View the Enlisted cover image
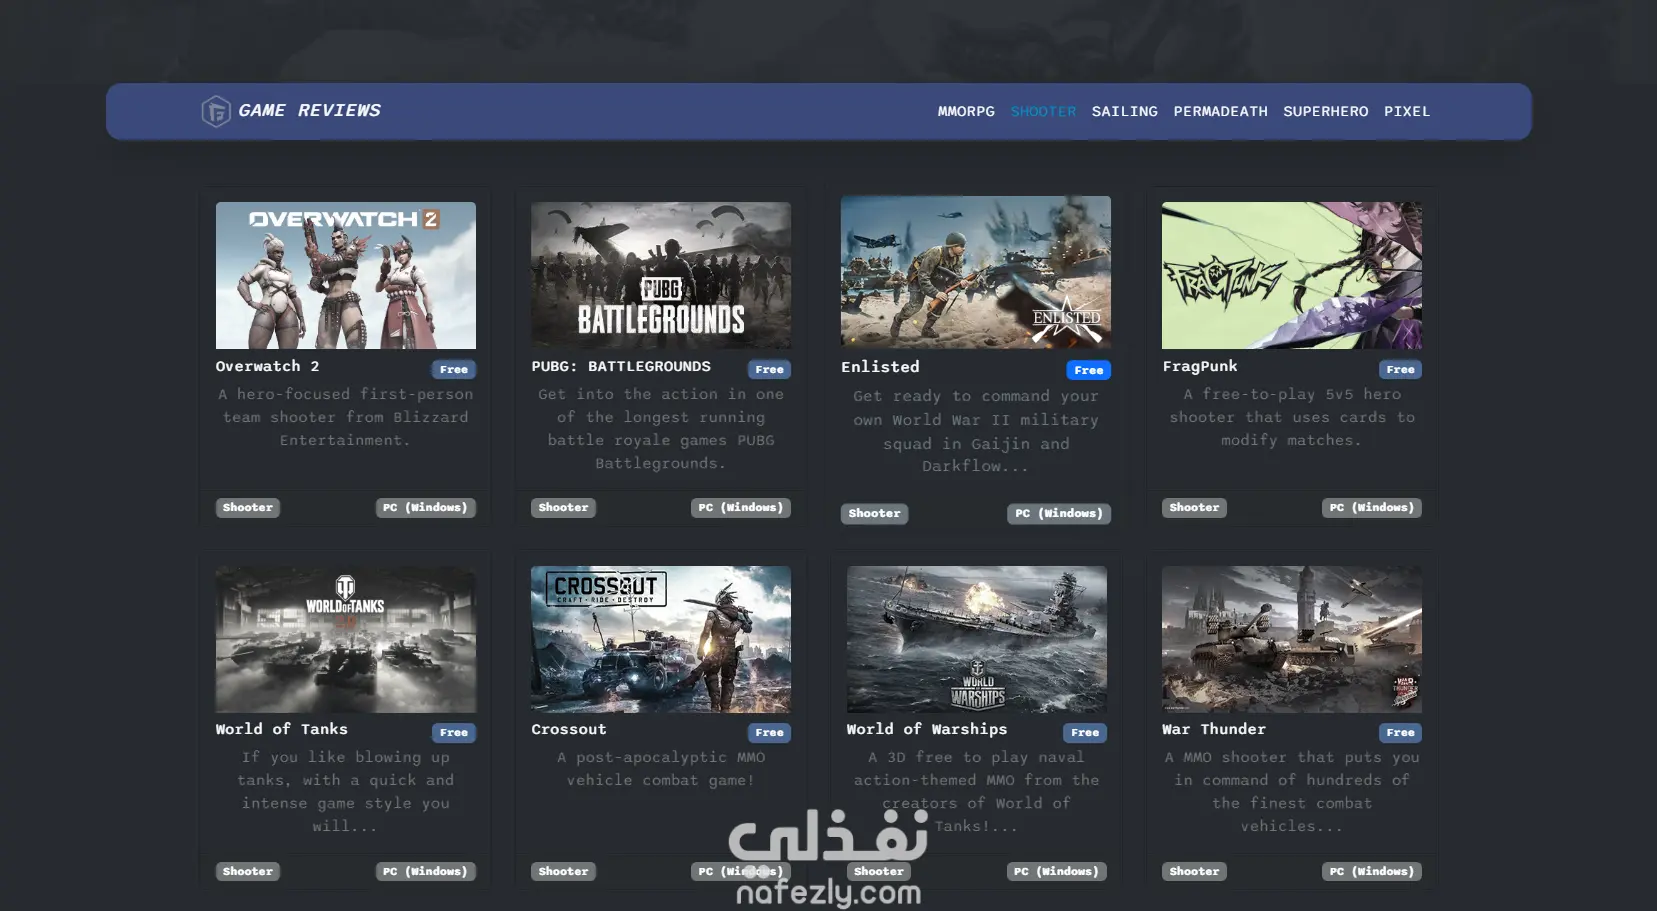The width and height of the screenshot is (1657, 911). pos(976,272)
